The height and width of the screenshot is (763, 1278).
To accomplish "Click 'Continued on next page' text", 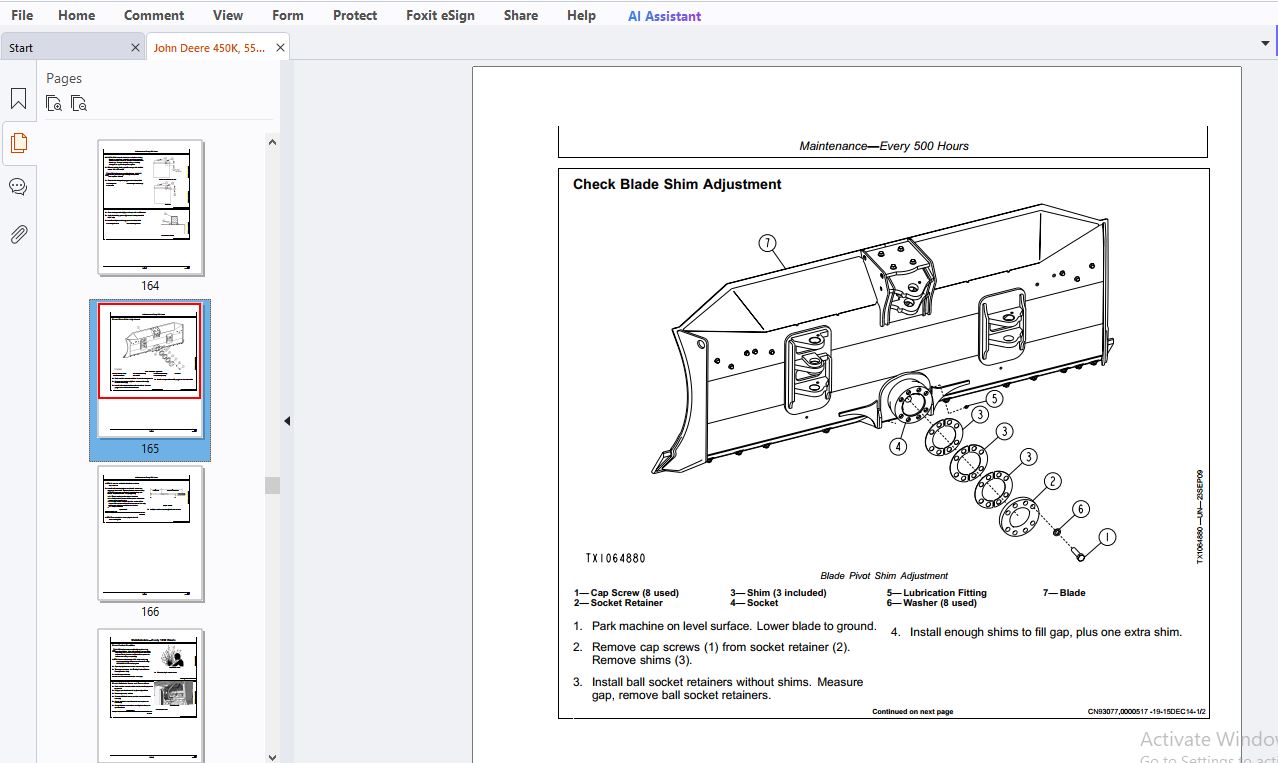I will 912,712.
